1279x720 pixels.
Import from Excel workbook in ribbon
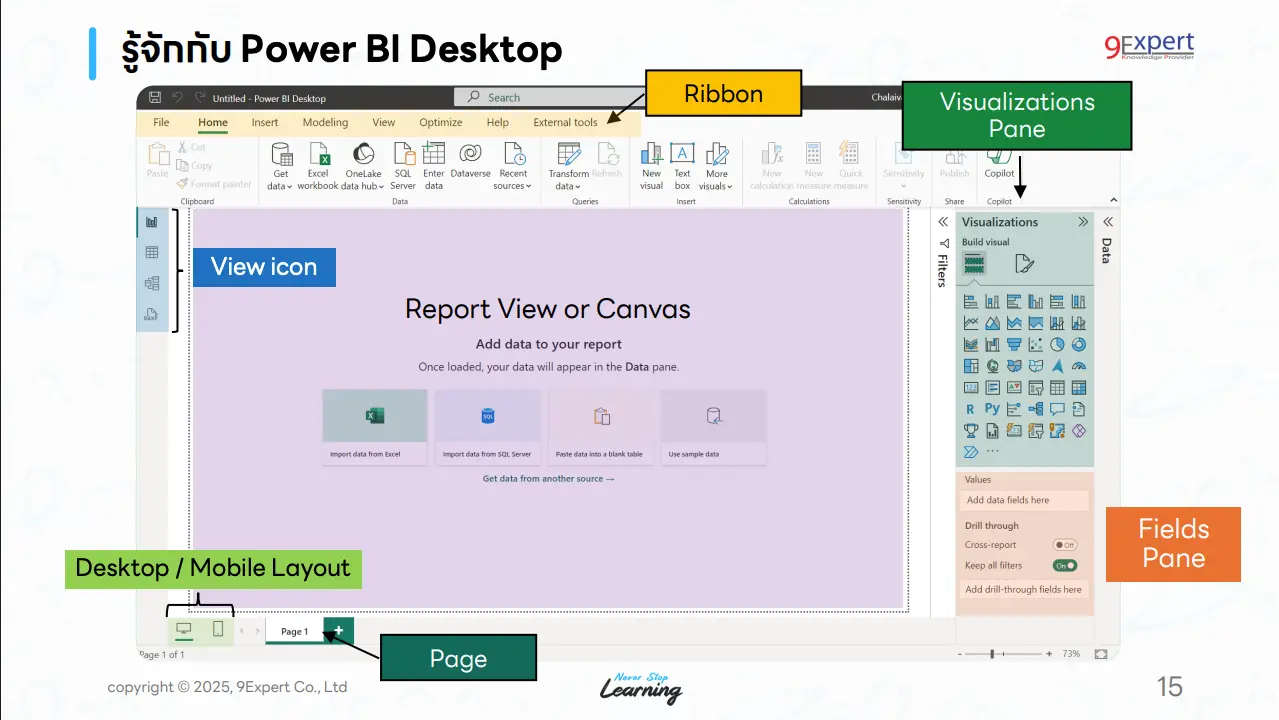(x=318, y=166)
